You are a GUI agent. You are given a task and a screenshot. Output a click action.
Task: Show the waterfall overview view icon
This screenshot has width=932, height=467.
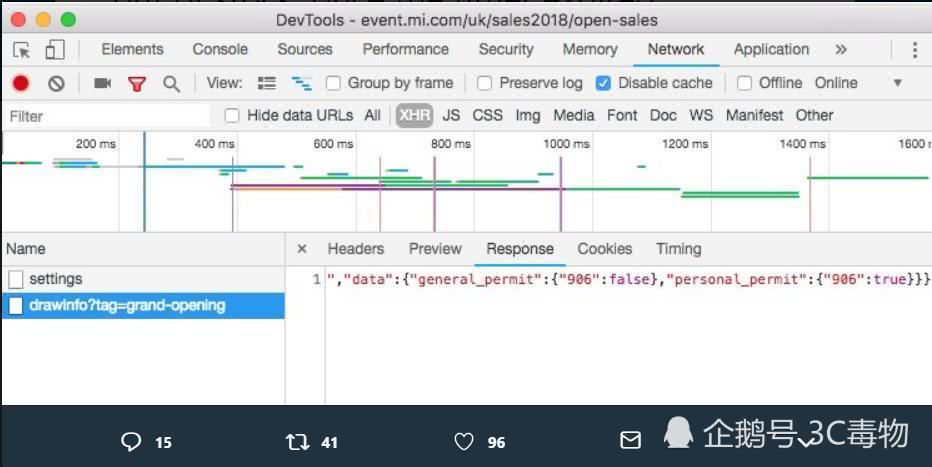[x=301, y=84]
